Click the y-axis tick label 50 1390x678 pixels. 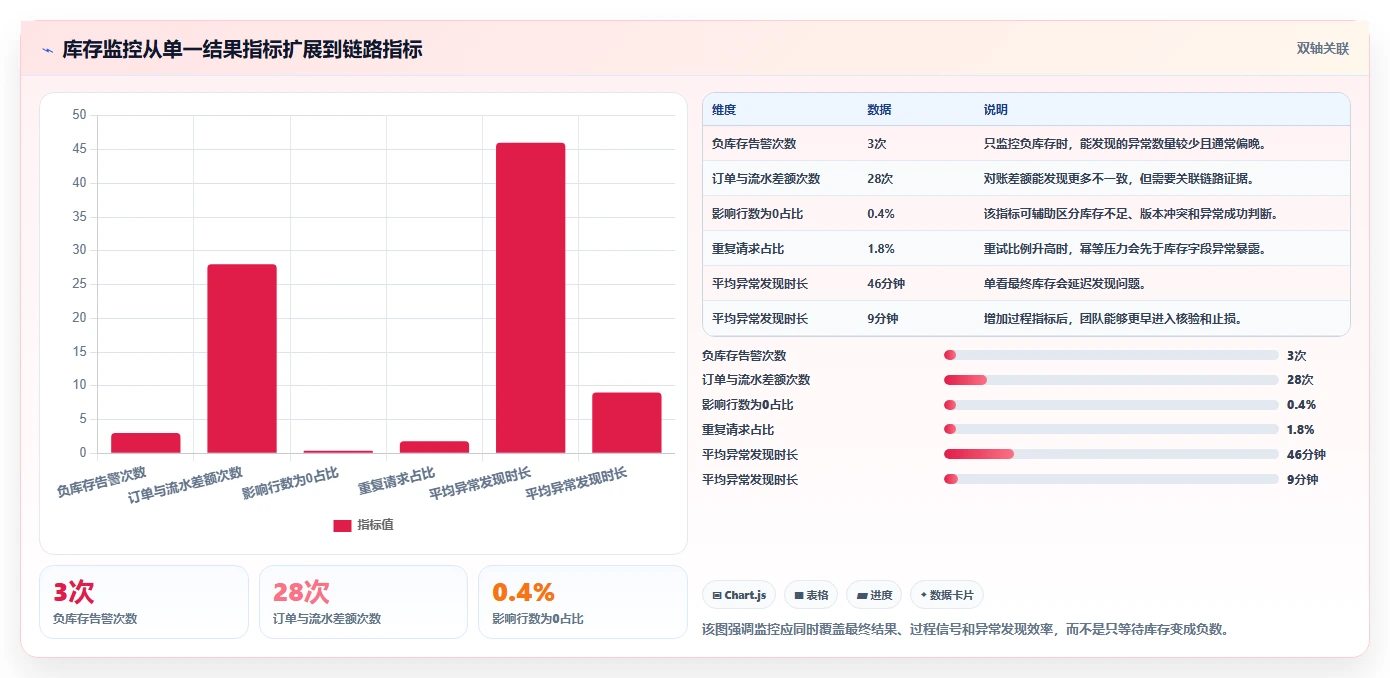[79, 115]
